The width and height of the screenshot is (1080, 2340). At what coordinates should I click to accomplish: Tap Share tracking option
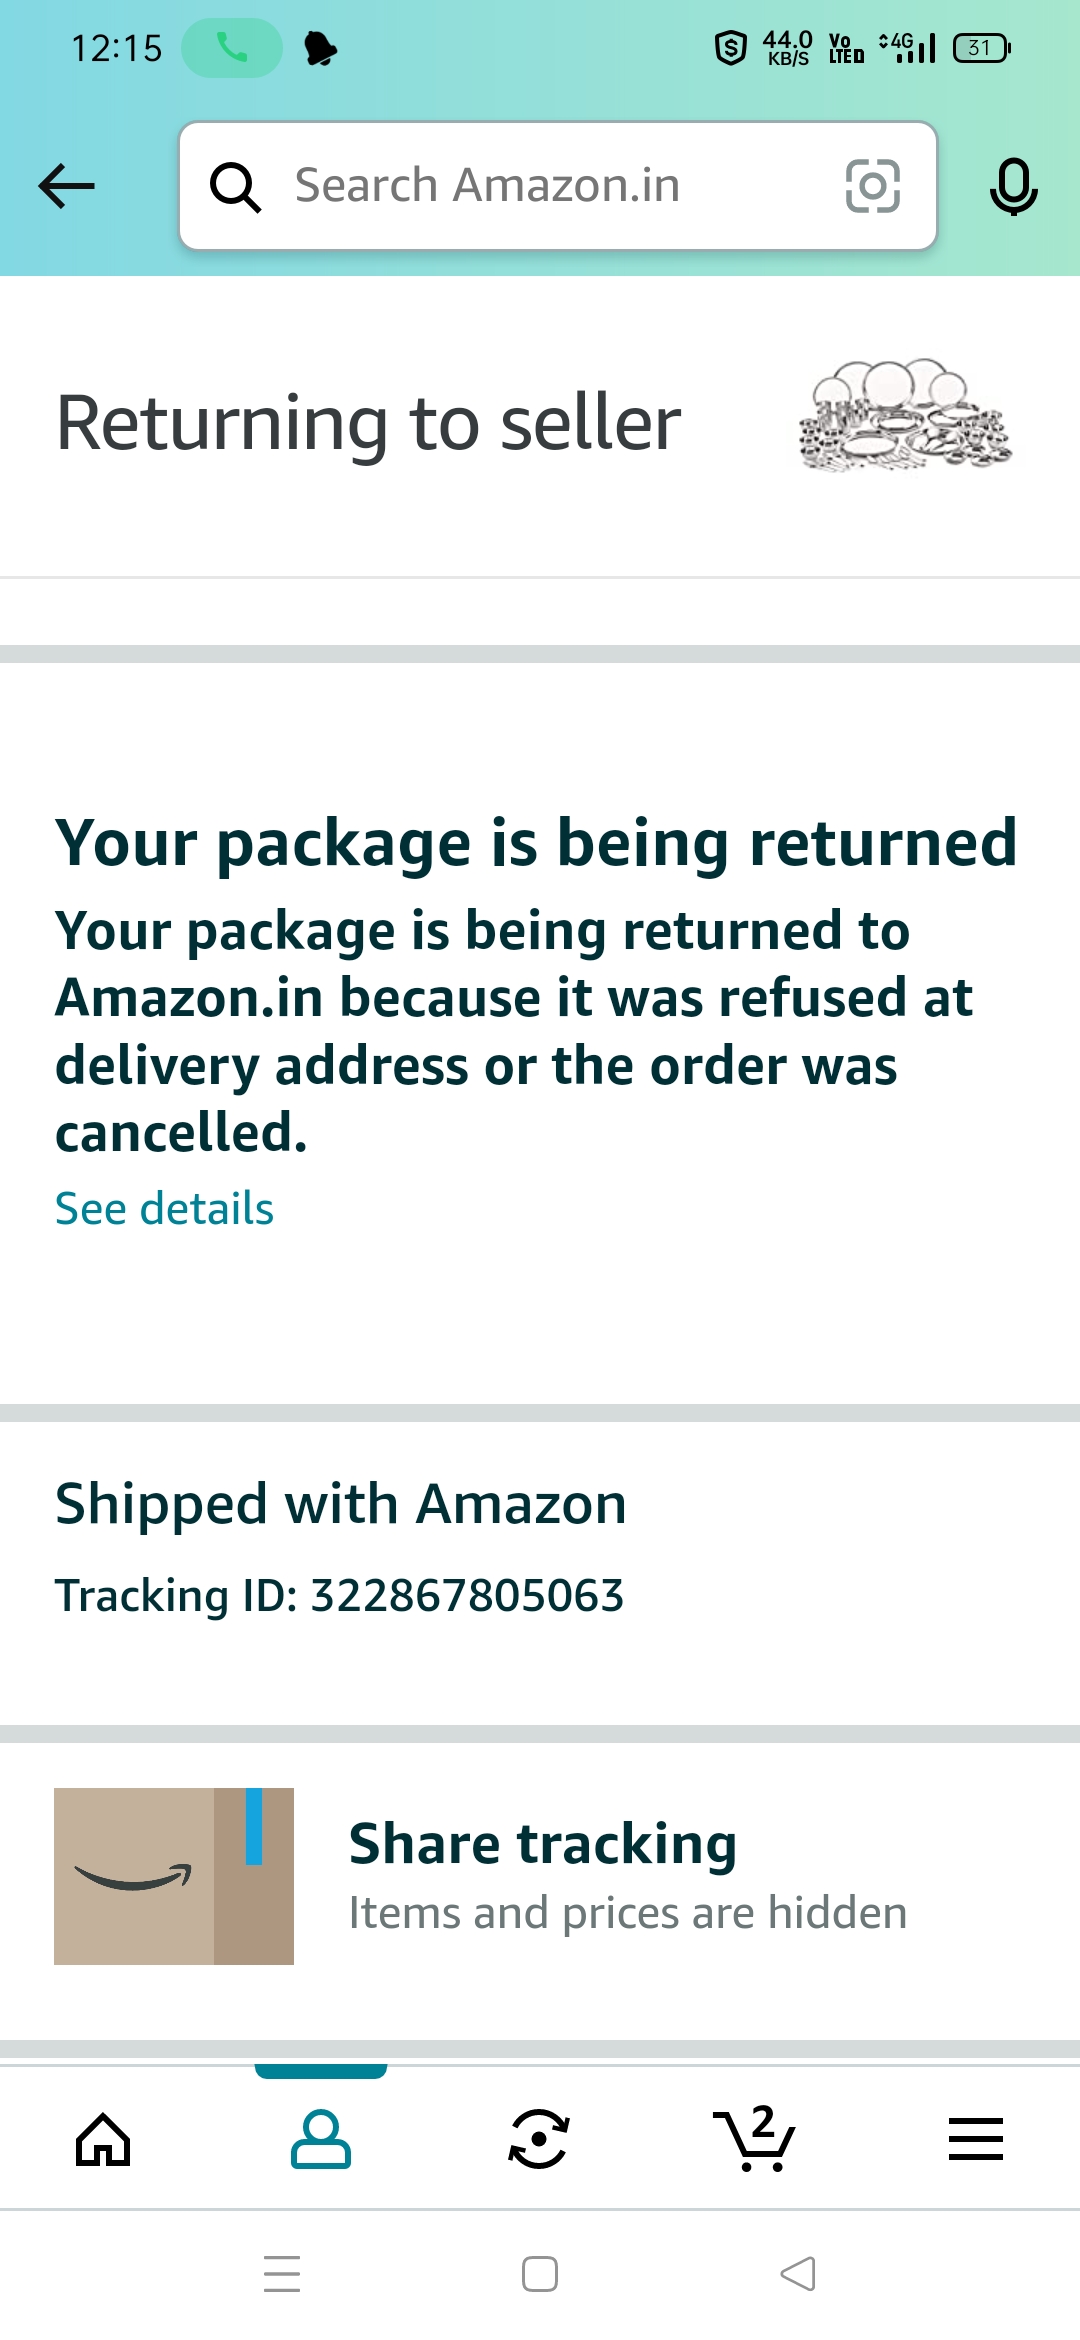543,1844
